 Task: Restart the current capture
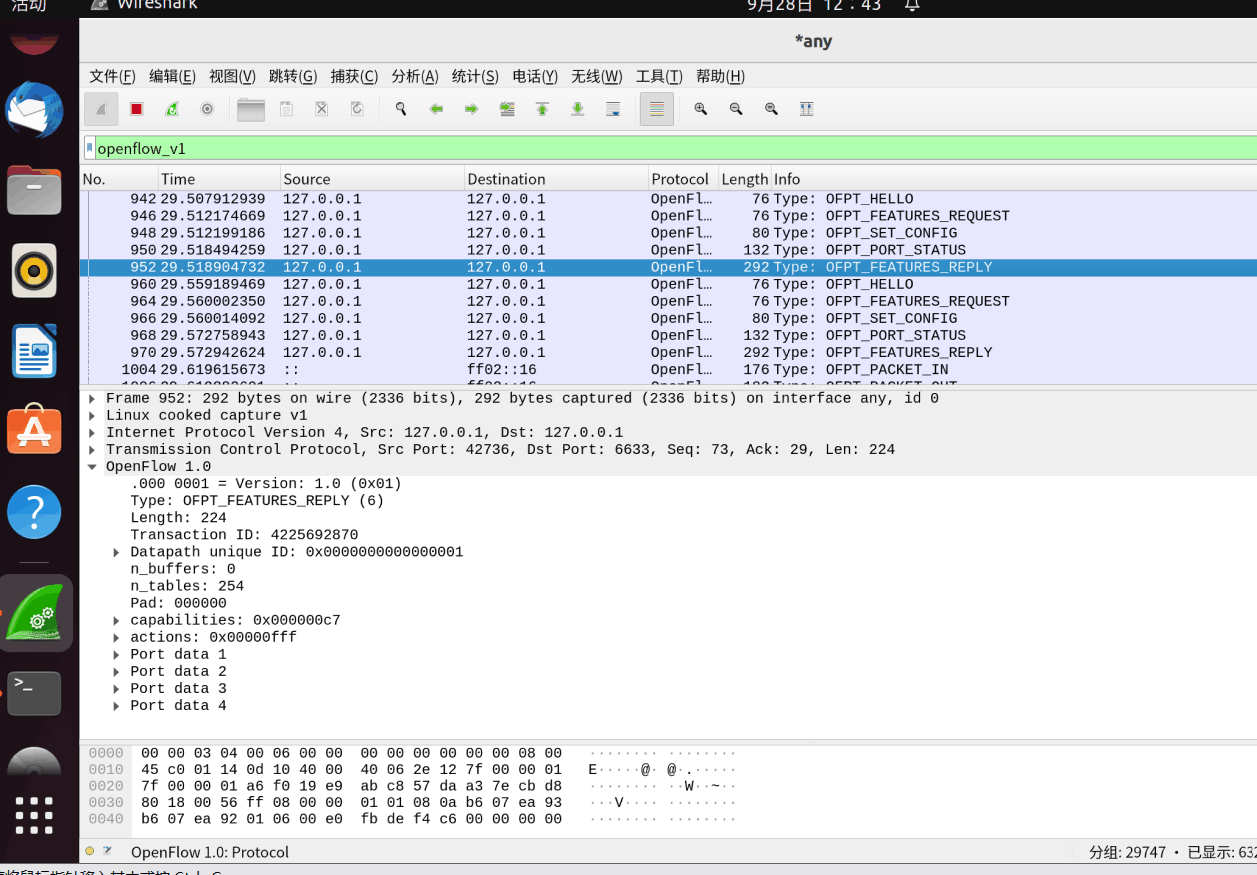click(172, 109)
